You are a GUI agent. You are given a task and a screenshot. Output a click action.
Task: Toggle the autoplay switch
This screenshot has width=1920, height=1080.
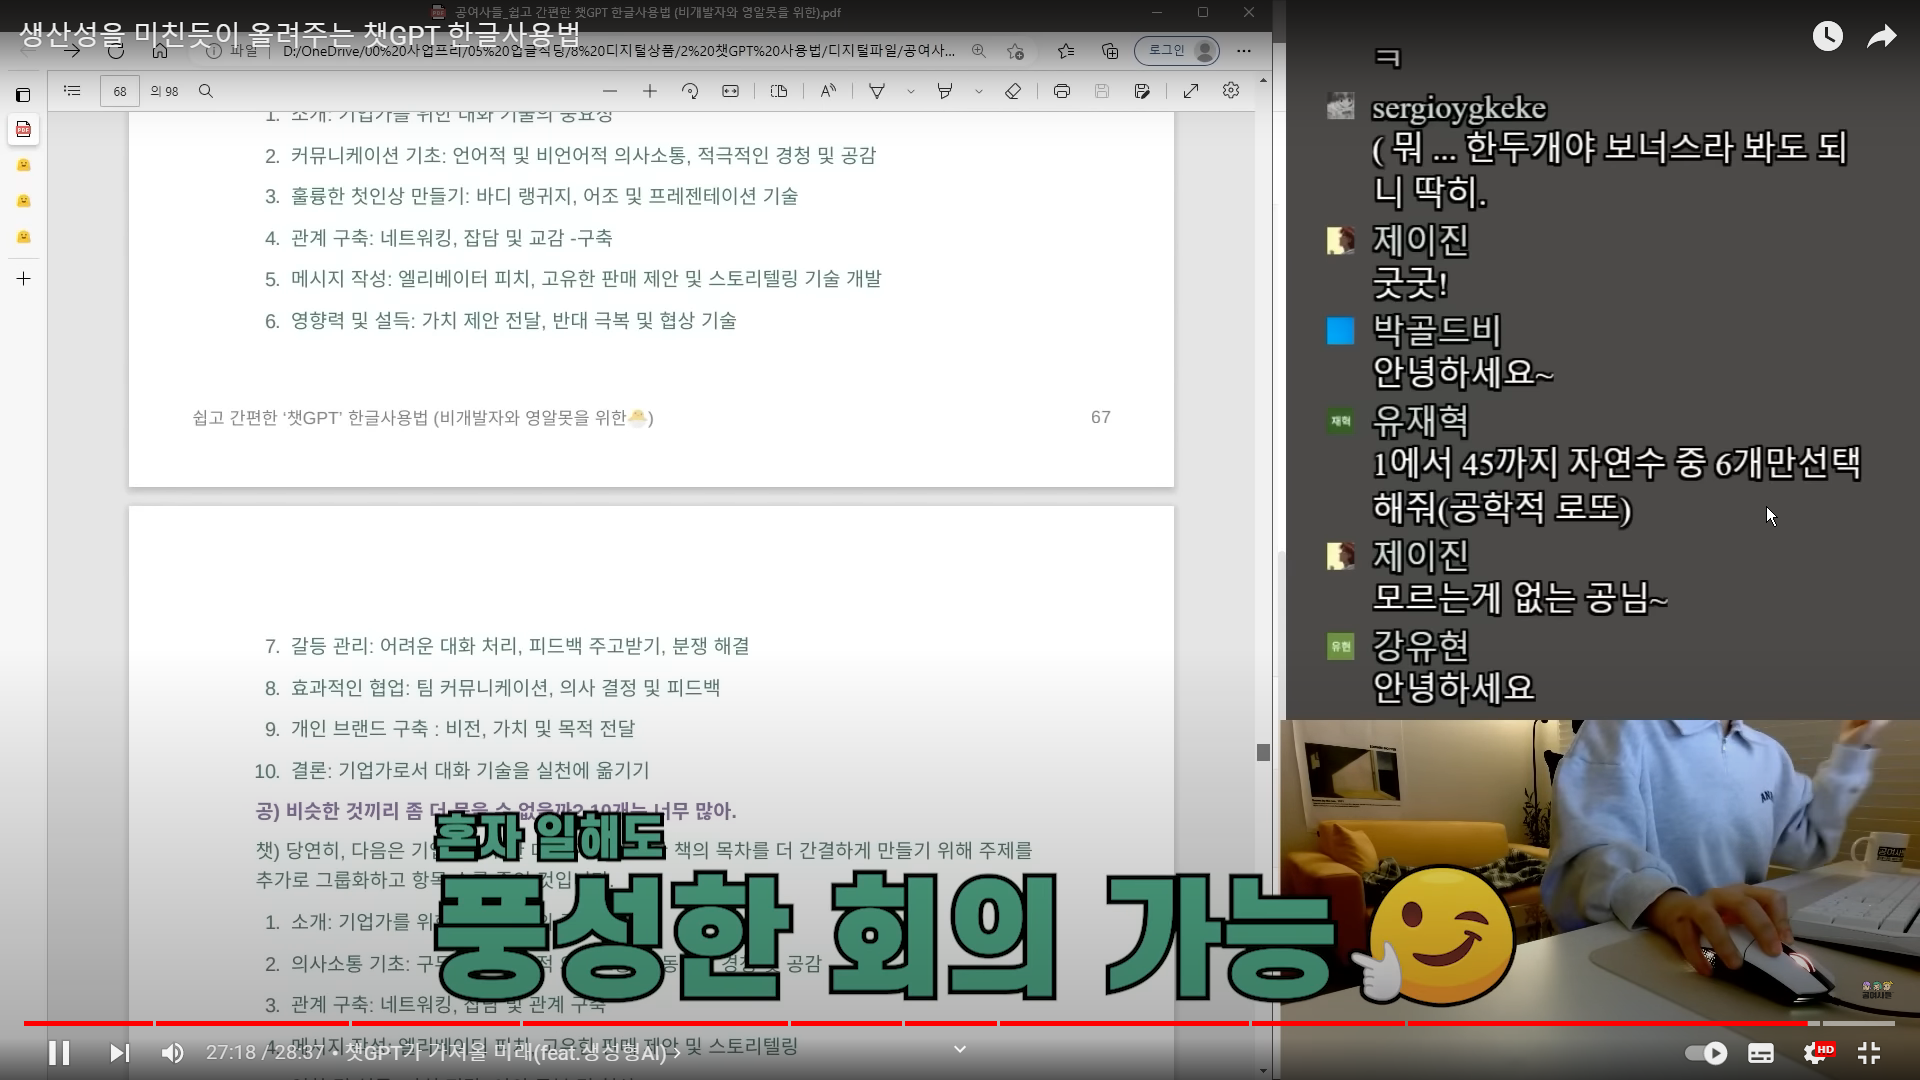point(1705,1053)
